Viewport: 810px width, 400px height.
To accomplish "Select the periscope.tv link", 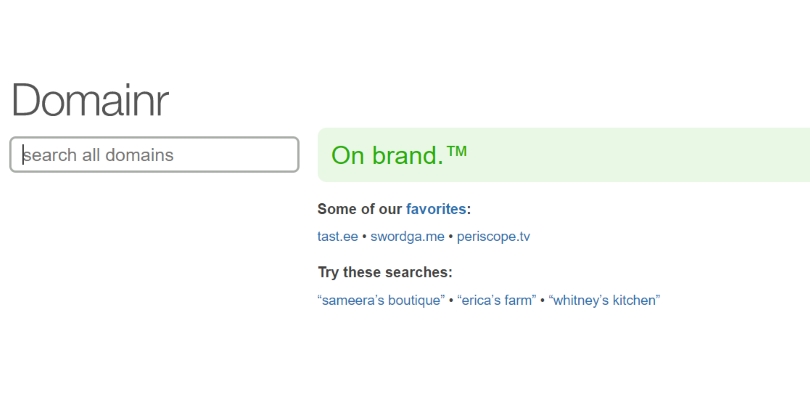I will point(493,237).
